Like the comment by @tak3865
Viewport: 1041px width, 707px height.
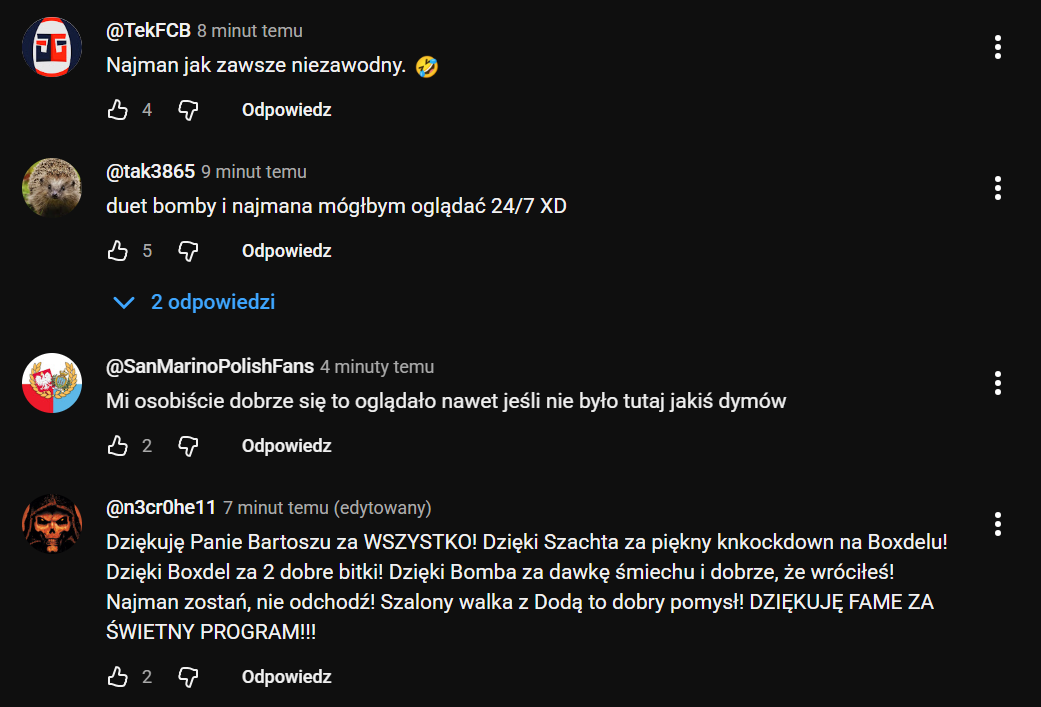118,250
